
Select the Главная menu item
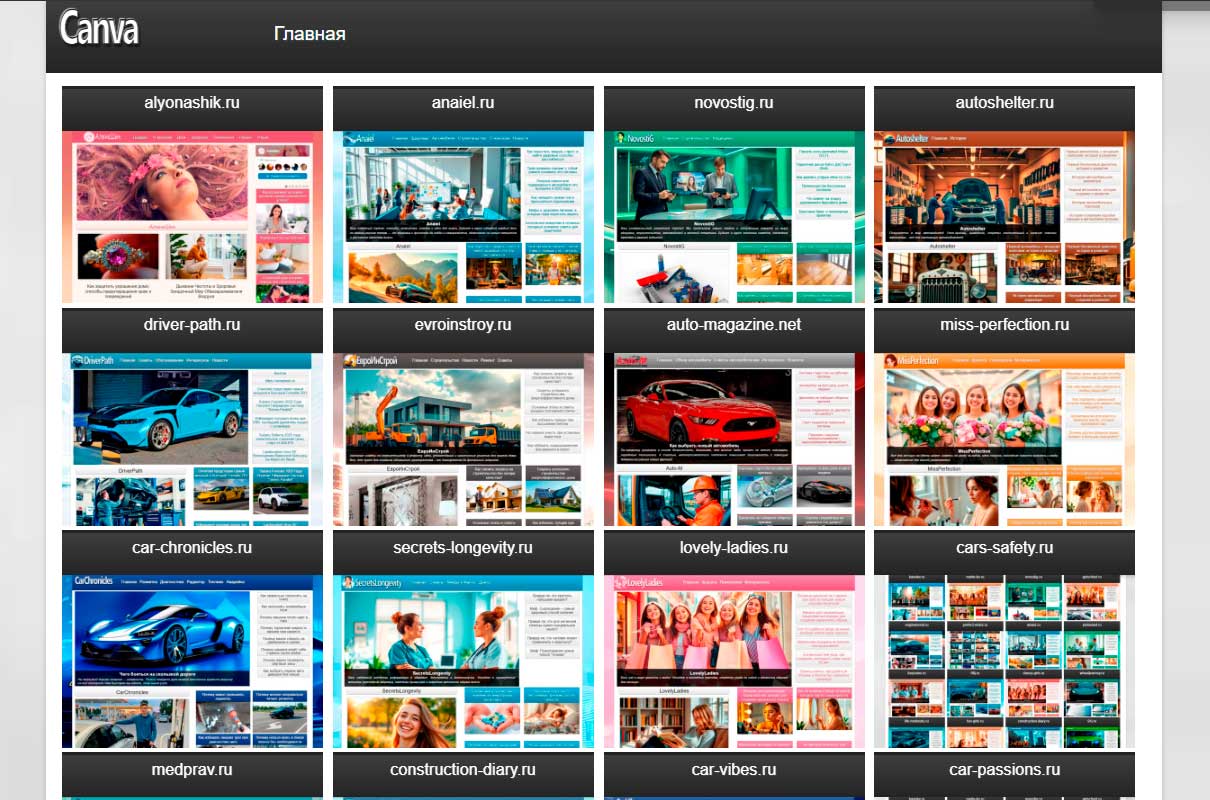[x=311, y=33]
